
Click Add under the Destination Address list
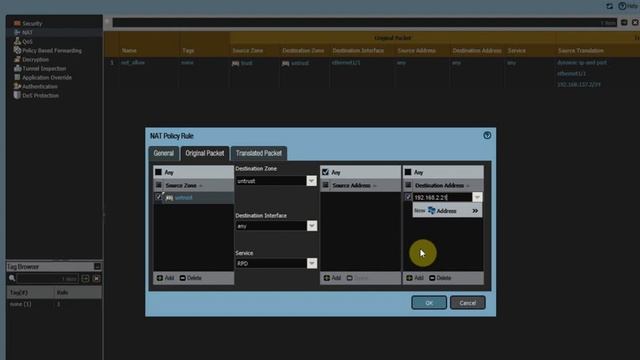pyautogui.click(x=415, y=278)
